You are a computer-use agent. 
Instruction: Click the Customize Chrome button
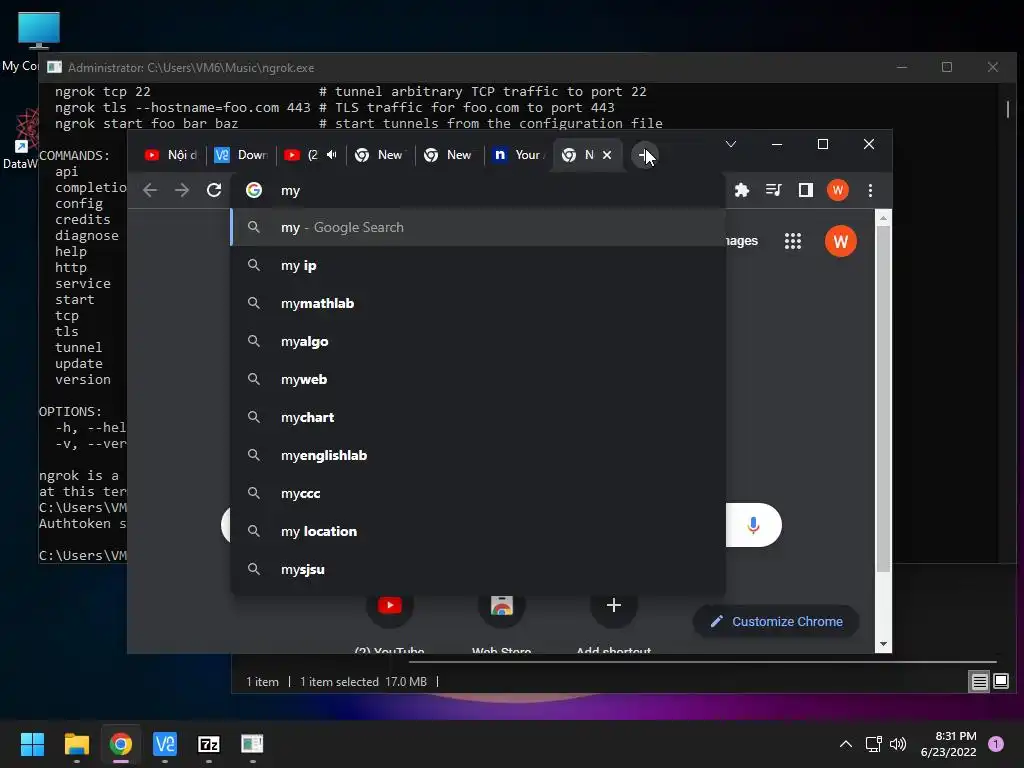(776, 621)
